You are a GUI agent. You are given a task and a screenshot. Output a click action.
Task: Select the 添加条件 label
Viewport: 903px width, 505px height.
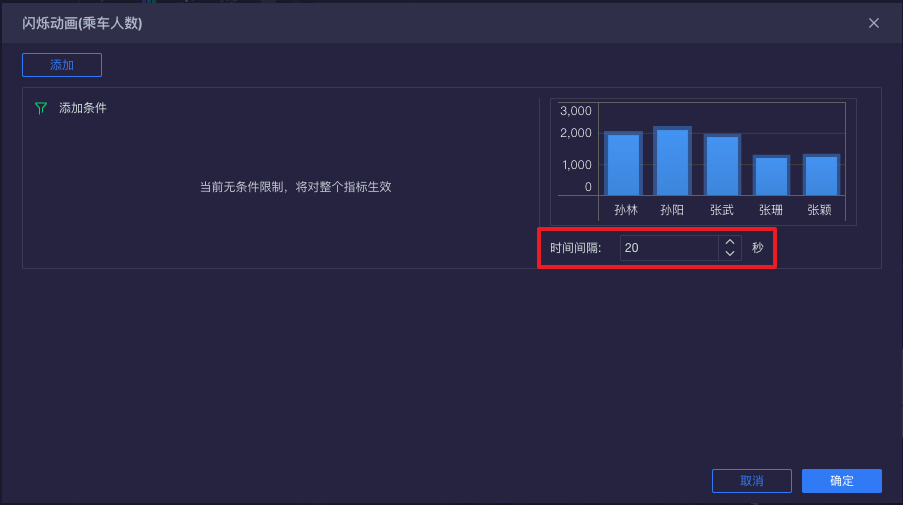[82, 108]
